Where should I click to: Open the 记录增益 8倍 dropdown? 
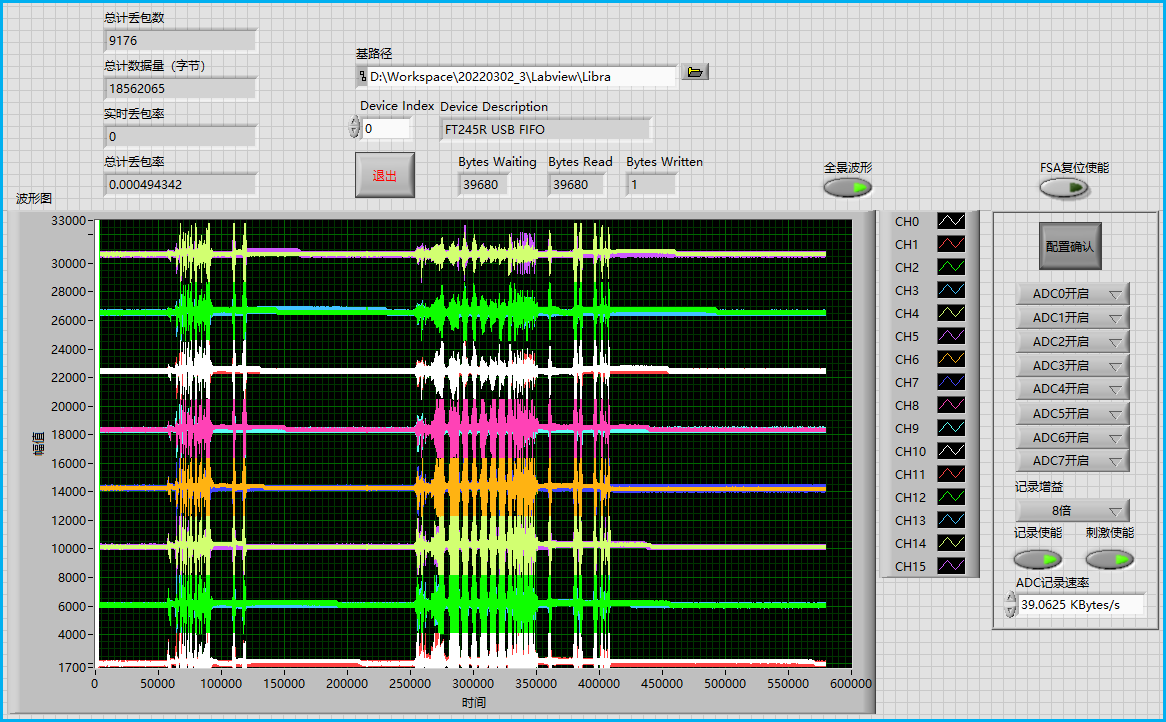coord(1071,511)
